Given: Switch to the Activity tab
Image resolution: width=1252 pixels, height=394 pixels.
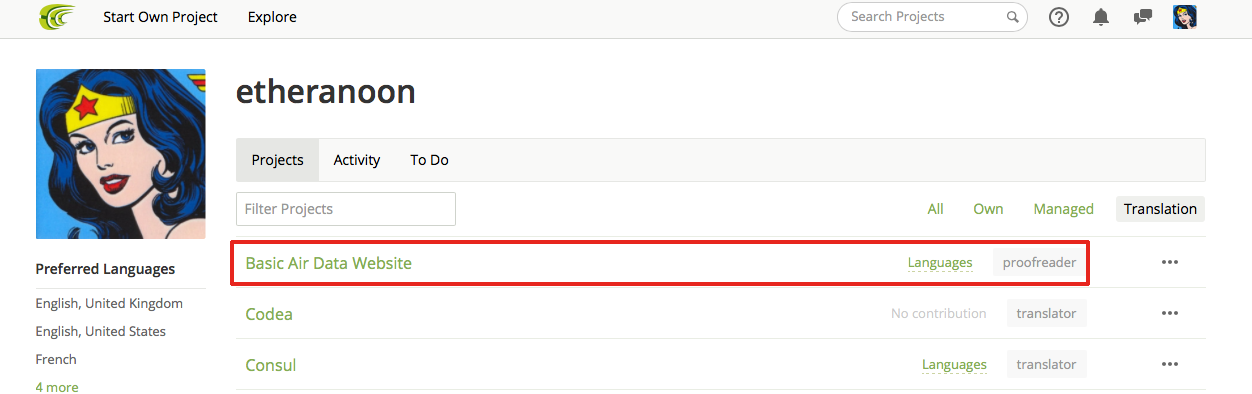Looking at the screenshot, I should (357, 160).
